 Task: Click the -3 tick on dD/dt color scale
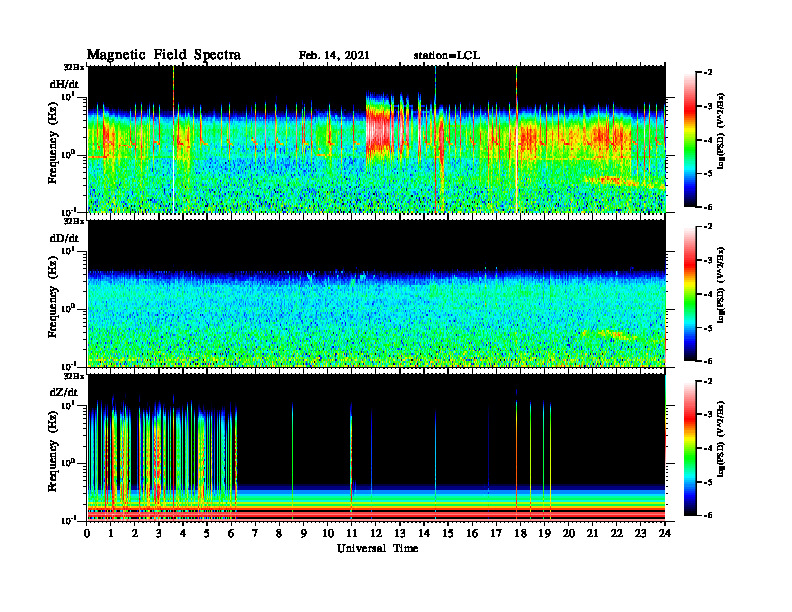(707, 261)
